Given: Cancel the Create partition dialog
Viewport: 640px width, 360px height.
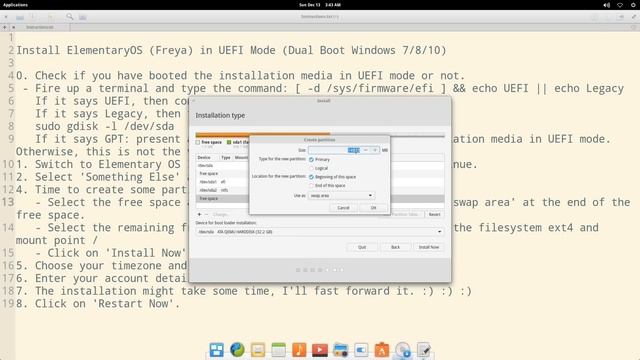Looking at the screenshot, I should click(343, 208).
